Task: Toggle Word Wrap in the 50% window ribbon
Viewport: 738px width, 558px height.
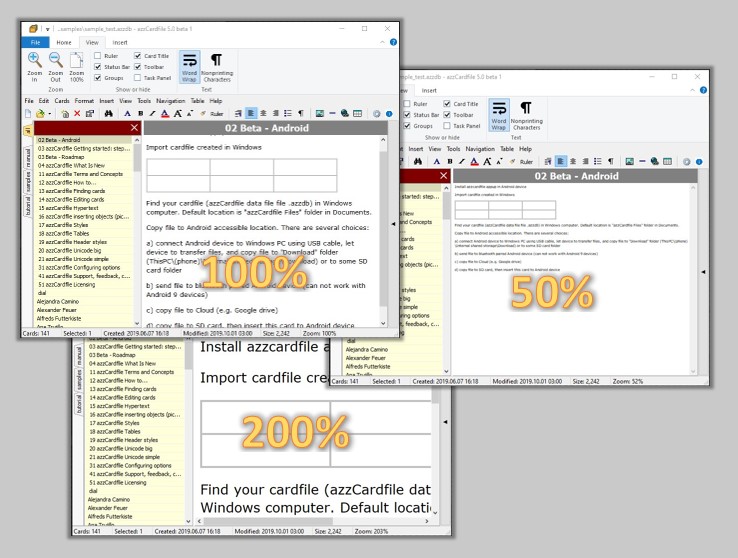Action: (x=498, y=115)
